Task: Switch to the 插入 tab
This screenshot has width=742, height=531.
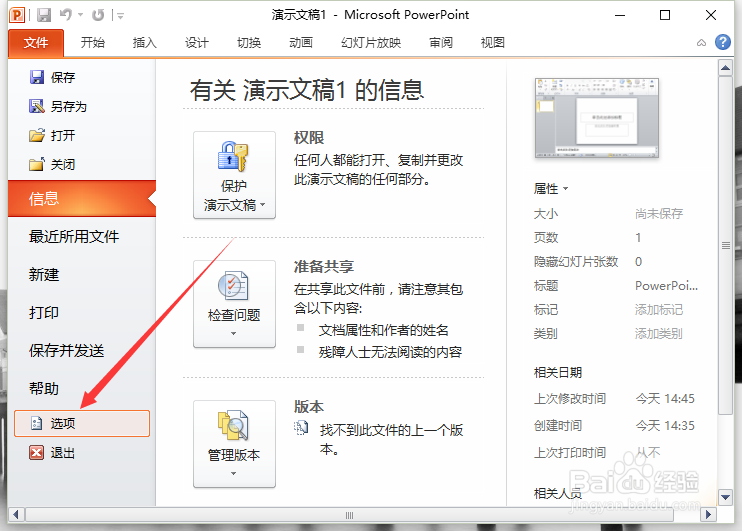Action: pyautogui.click(x=145, y=43)
